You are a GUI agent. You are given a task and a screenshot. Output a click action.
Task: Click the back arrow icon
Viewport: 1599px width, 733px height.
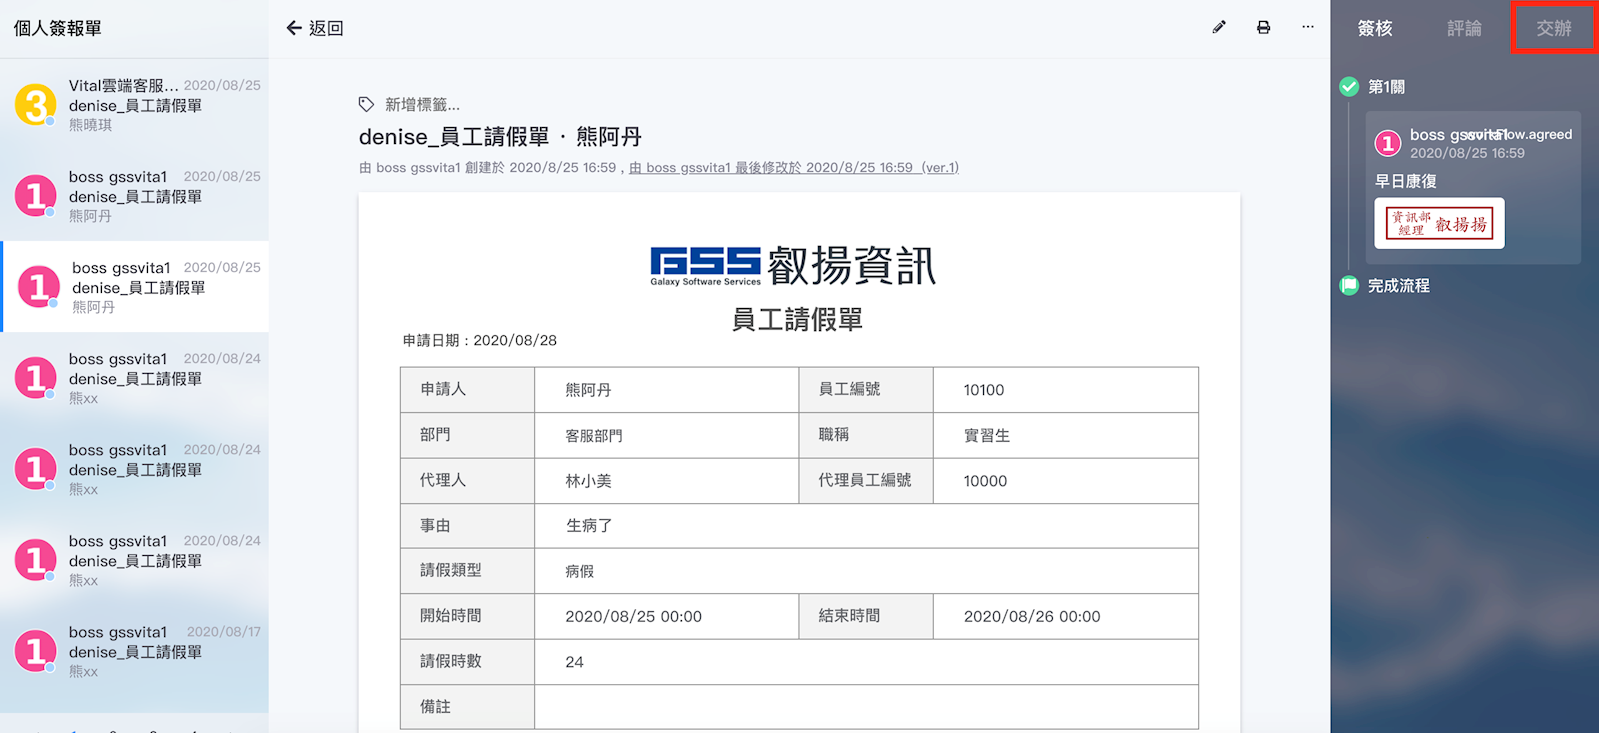(x=294, y=28)
